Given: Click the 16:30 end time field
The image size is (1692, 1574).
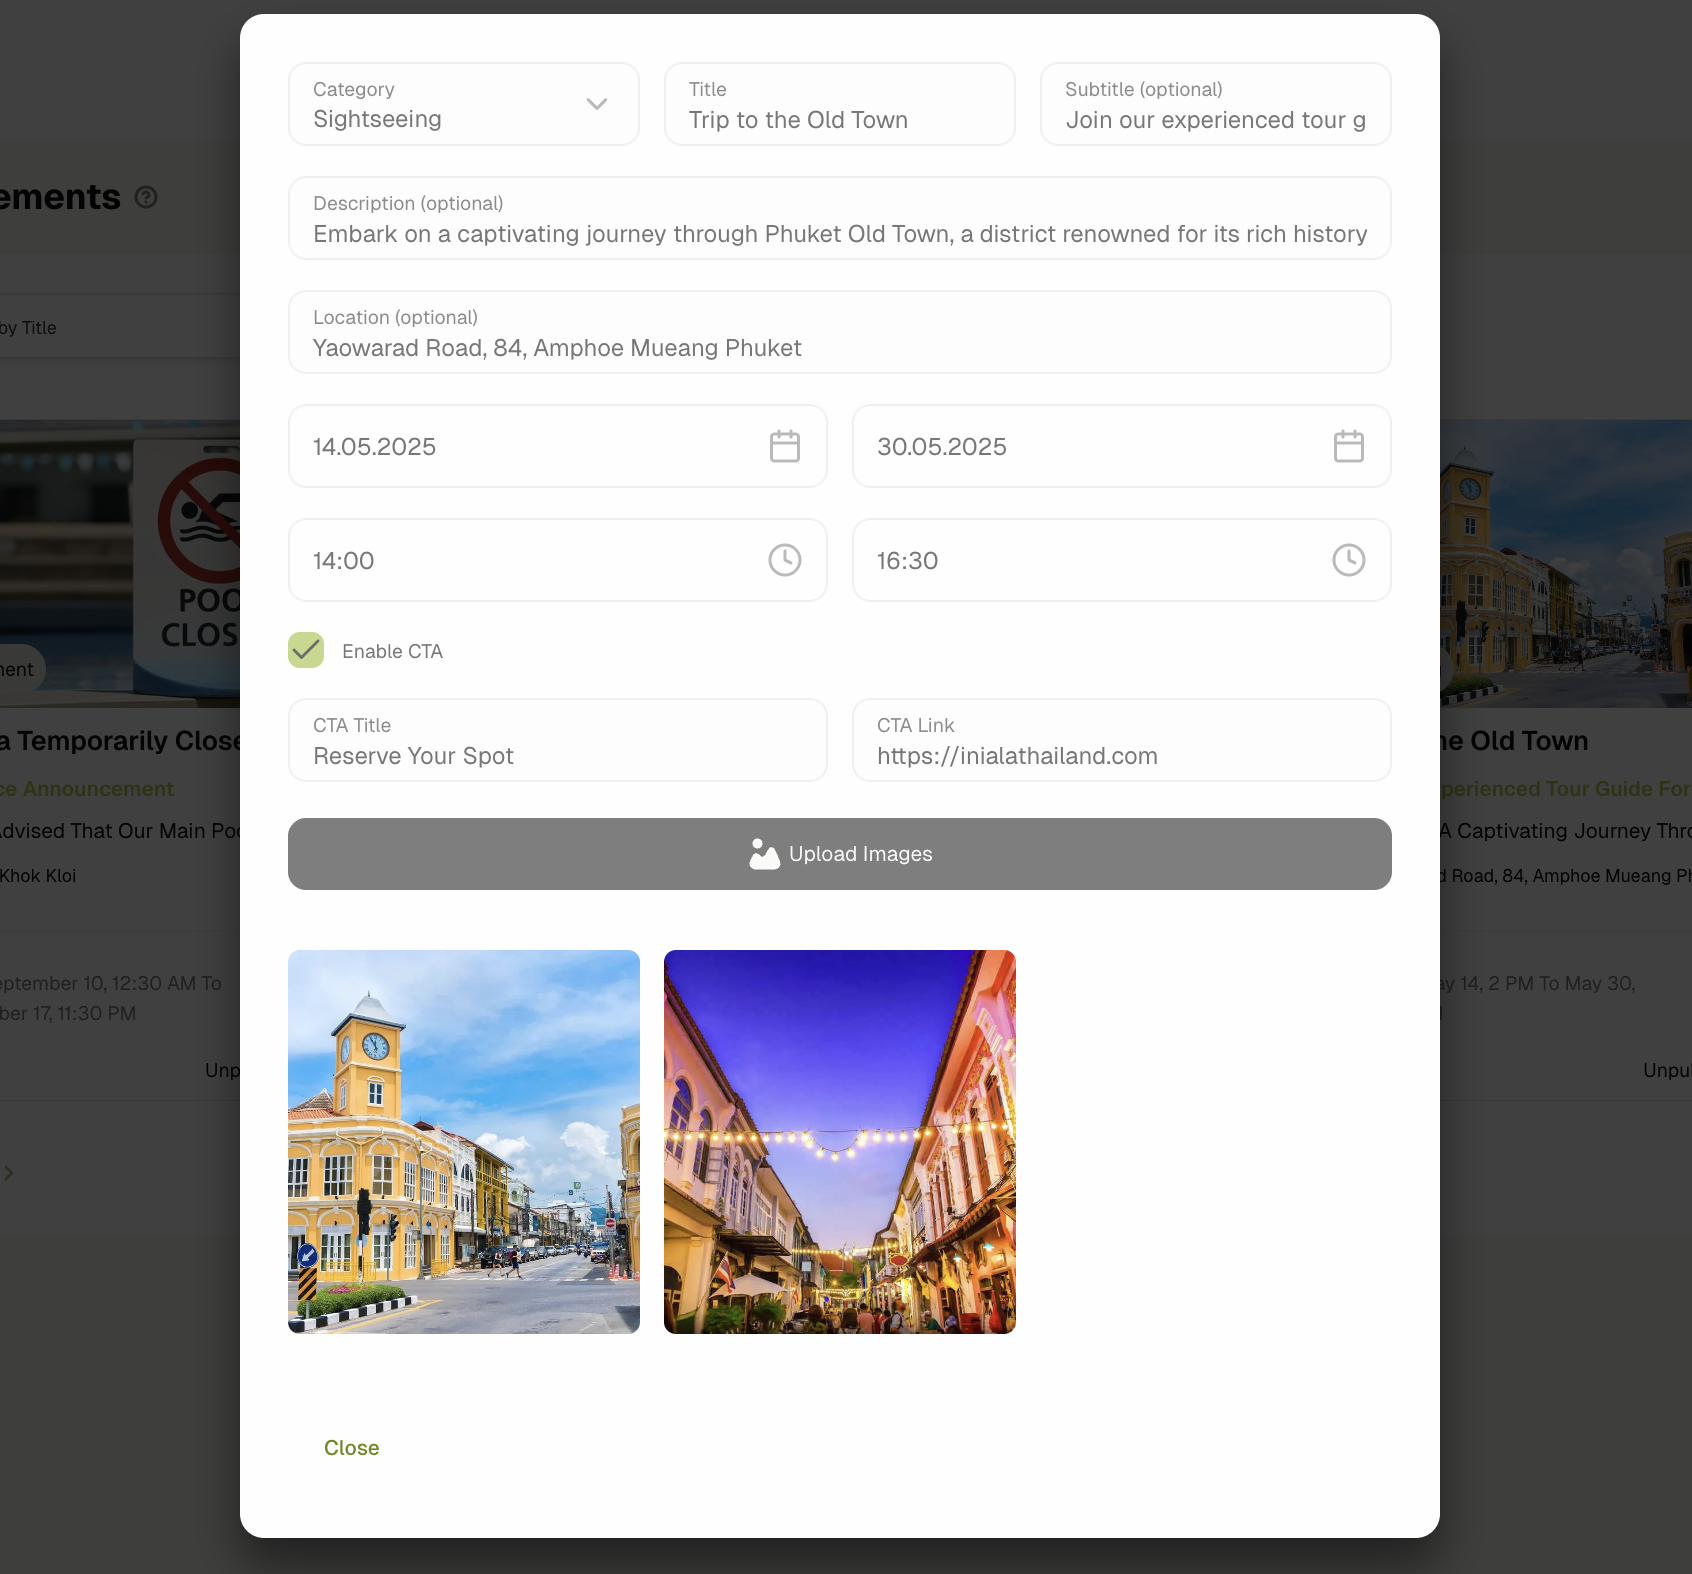Looking at the screenshot, I should coord(1090,561).
